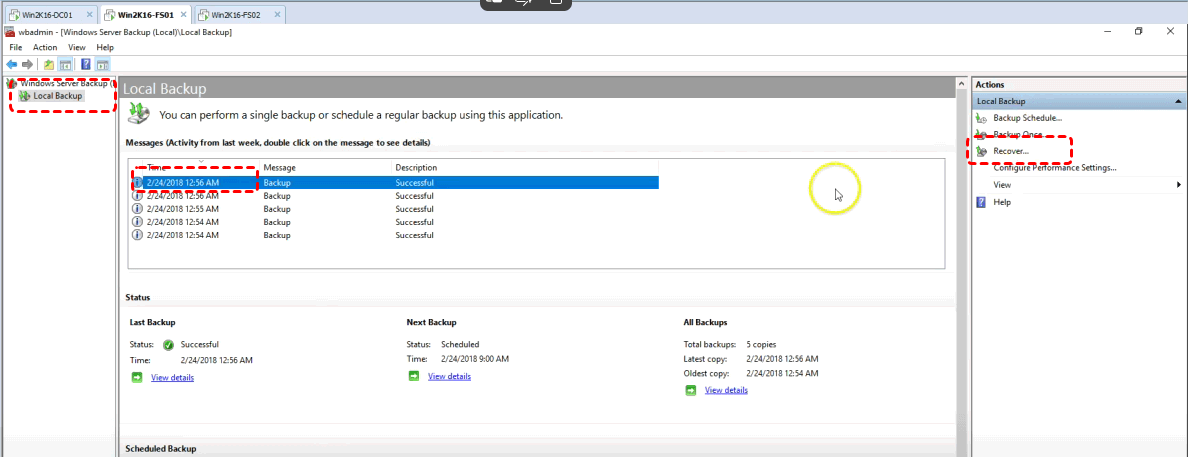Click the Up One Level folder icon

[49, 65]
